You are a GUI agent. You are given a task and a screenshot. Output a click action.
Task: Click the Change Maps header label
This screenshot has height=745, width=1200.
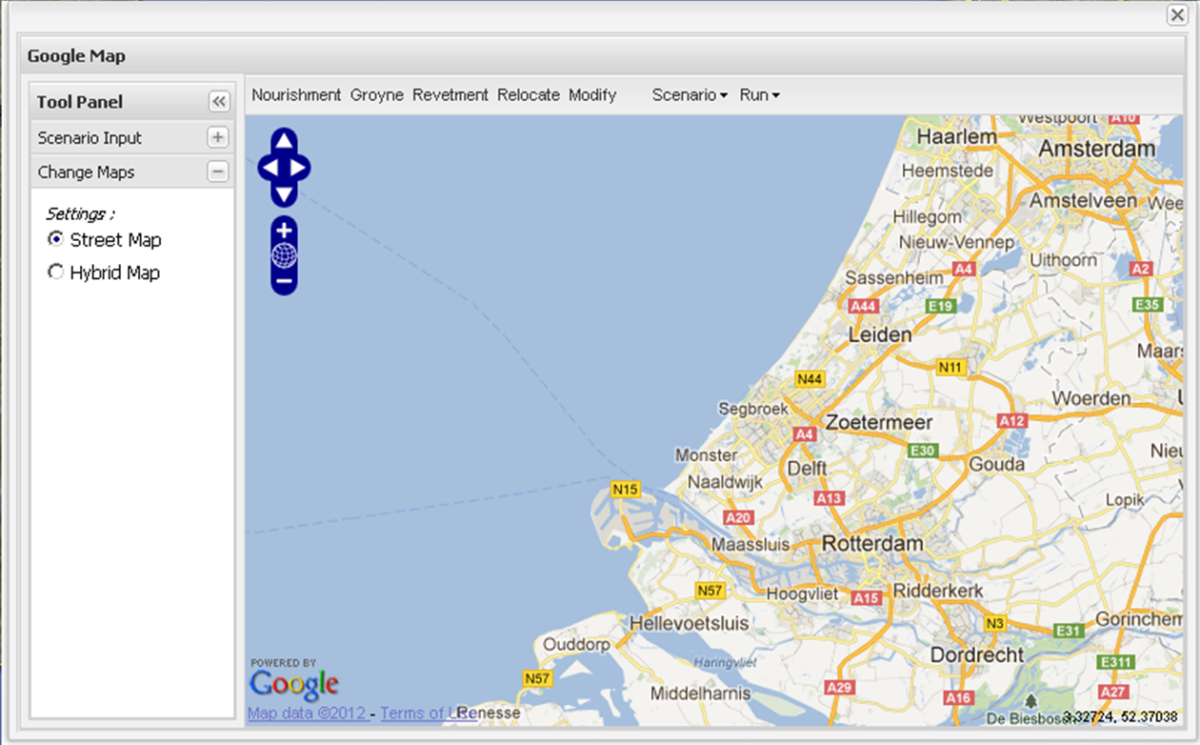86,172
